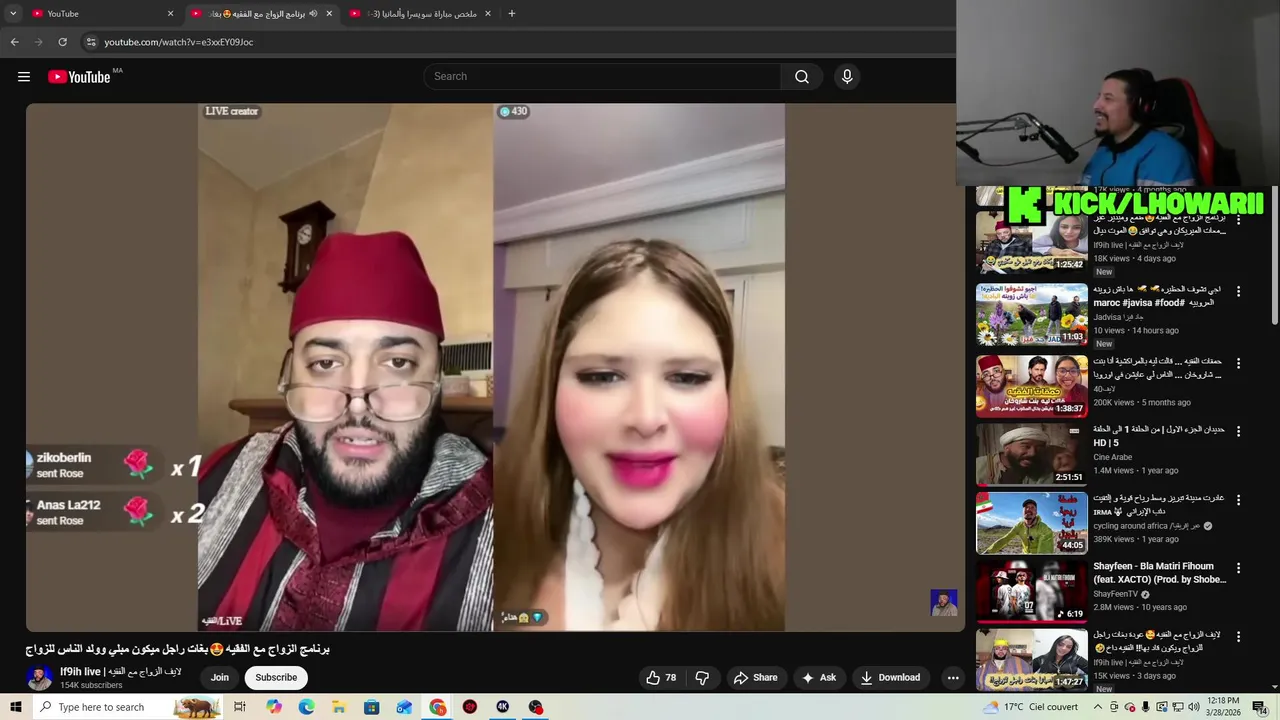Screen dimensions: 1280x720
Task: Open the weather widget 17°C Ciel couvert
Action: click(x=1030, y=707)
